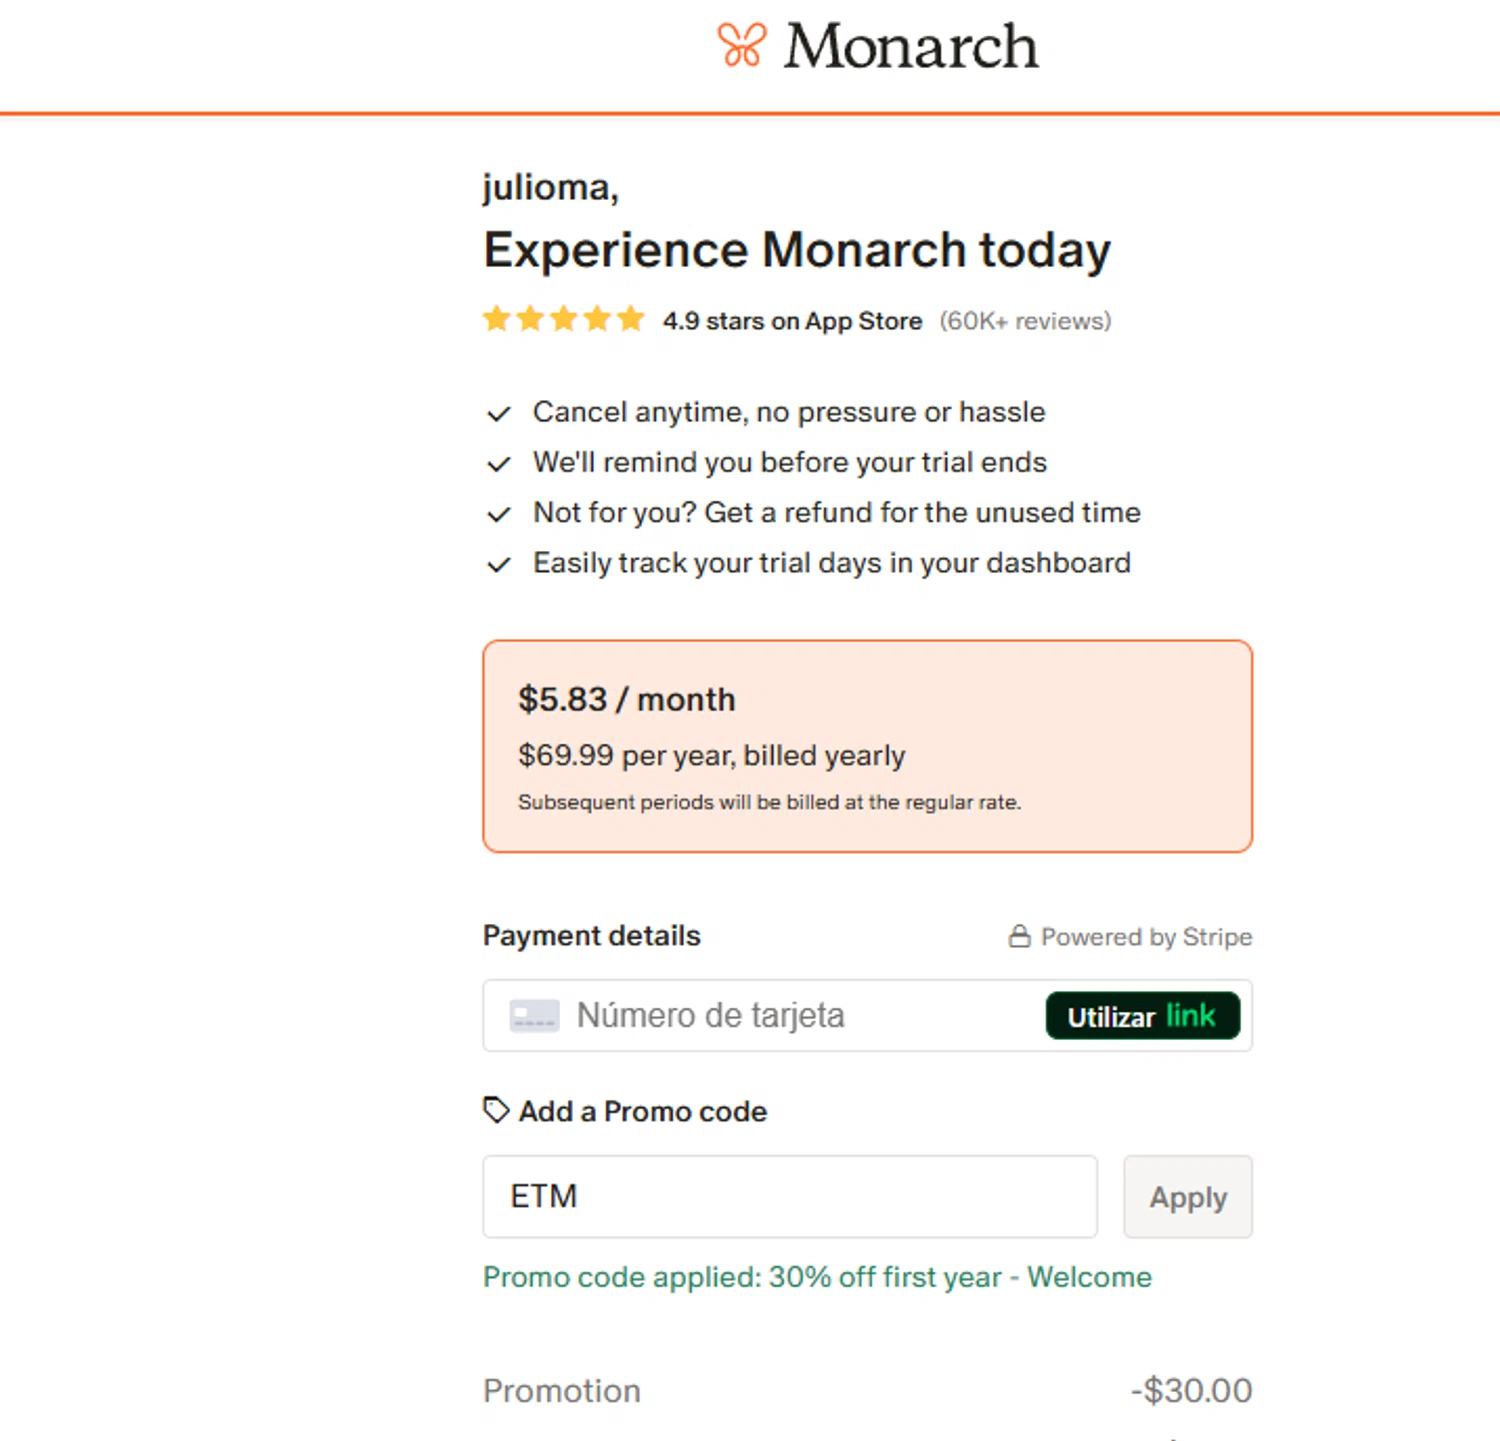Image resolution: width=1500 pixels, height=1441 pixels.
Task: Click the checkmark beside refund for unused time
Action: (499, 515)
